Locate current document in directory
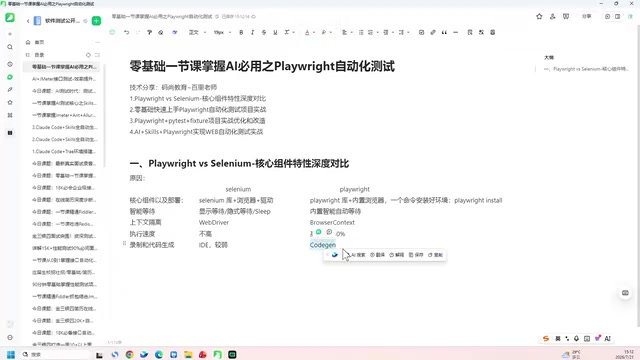Image resolution: width=640 pixels, height=360 pixels. [88, 55]
